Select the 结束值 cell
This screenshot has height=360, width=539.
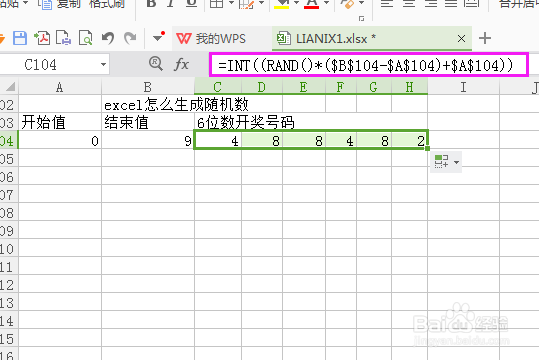coord(148,122)
